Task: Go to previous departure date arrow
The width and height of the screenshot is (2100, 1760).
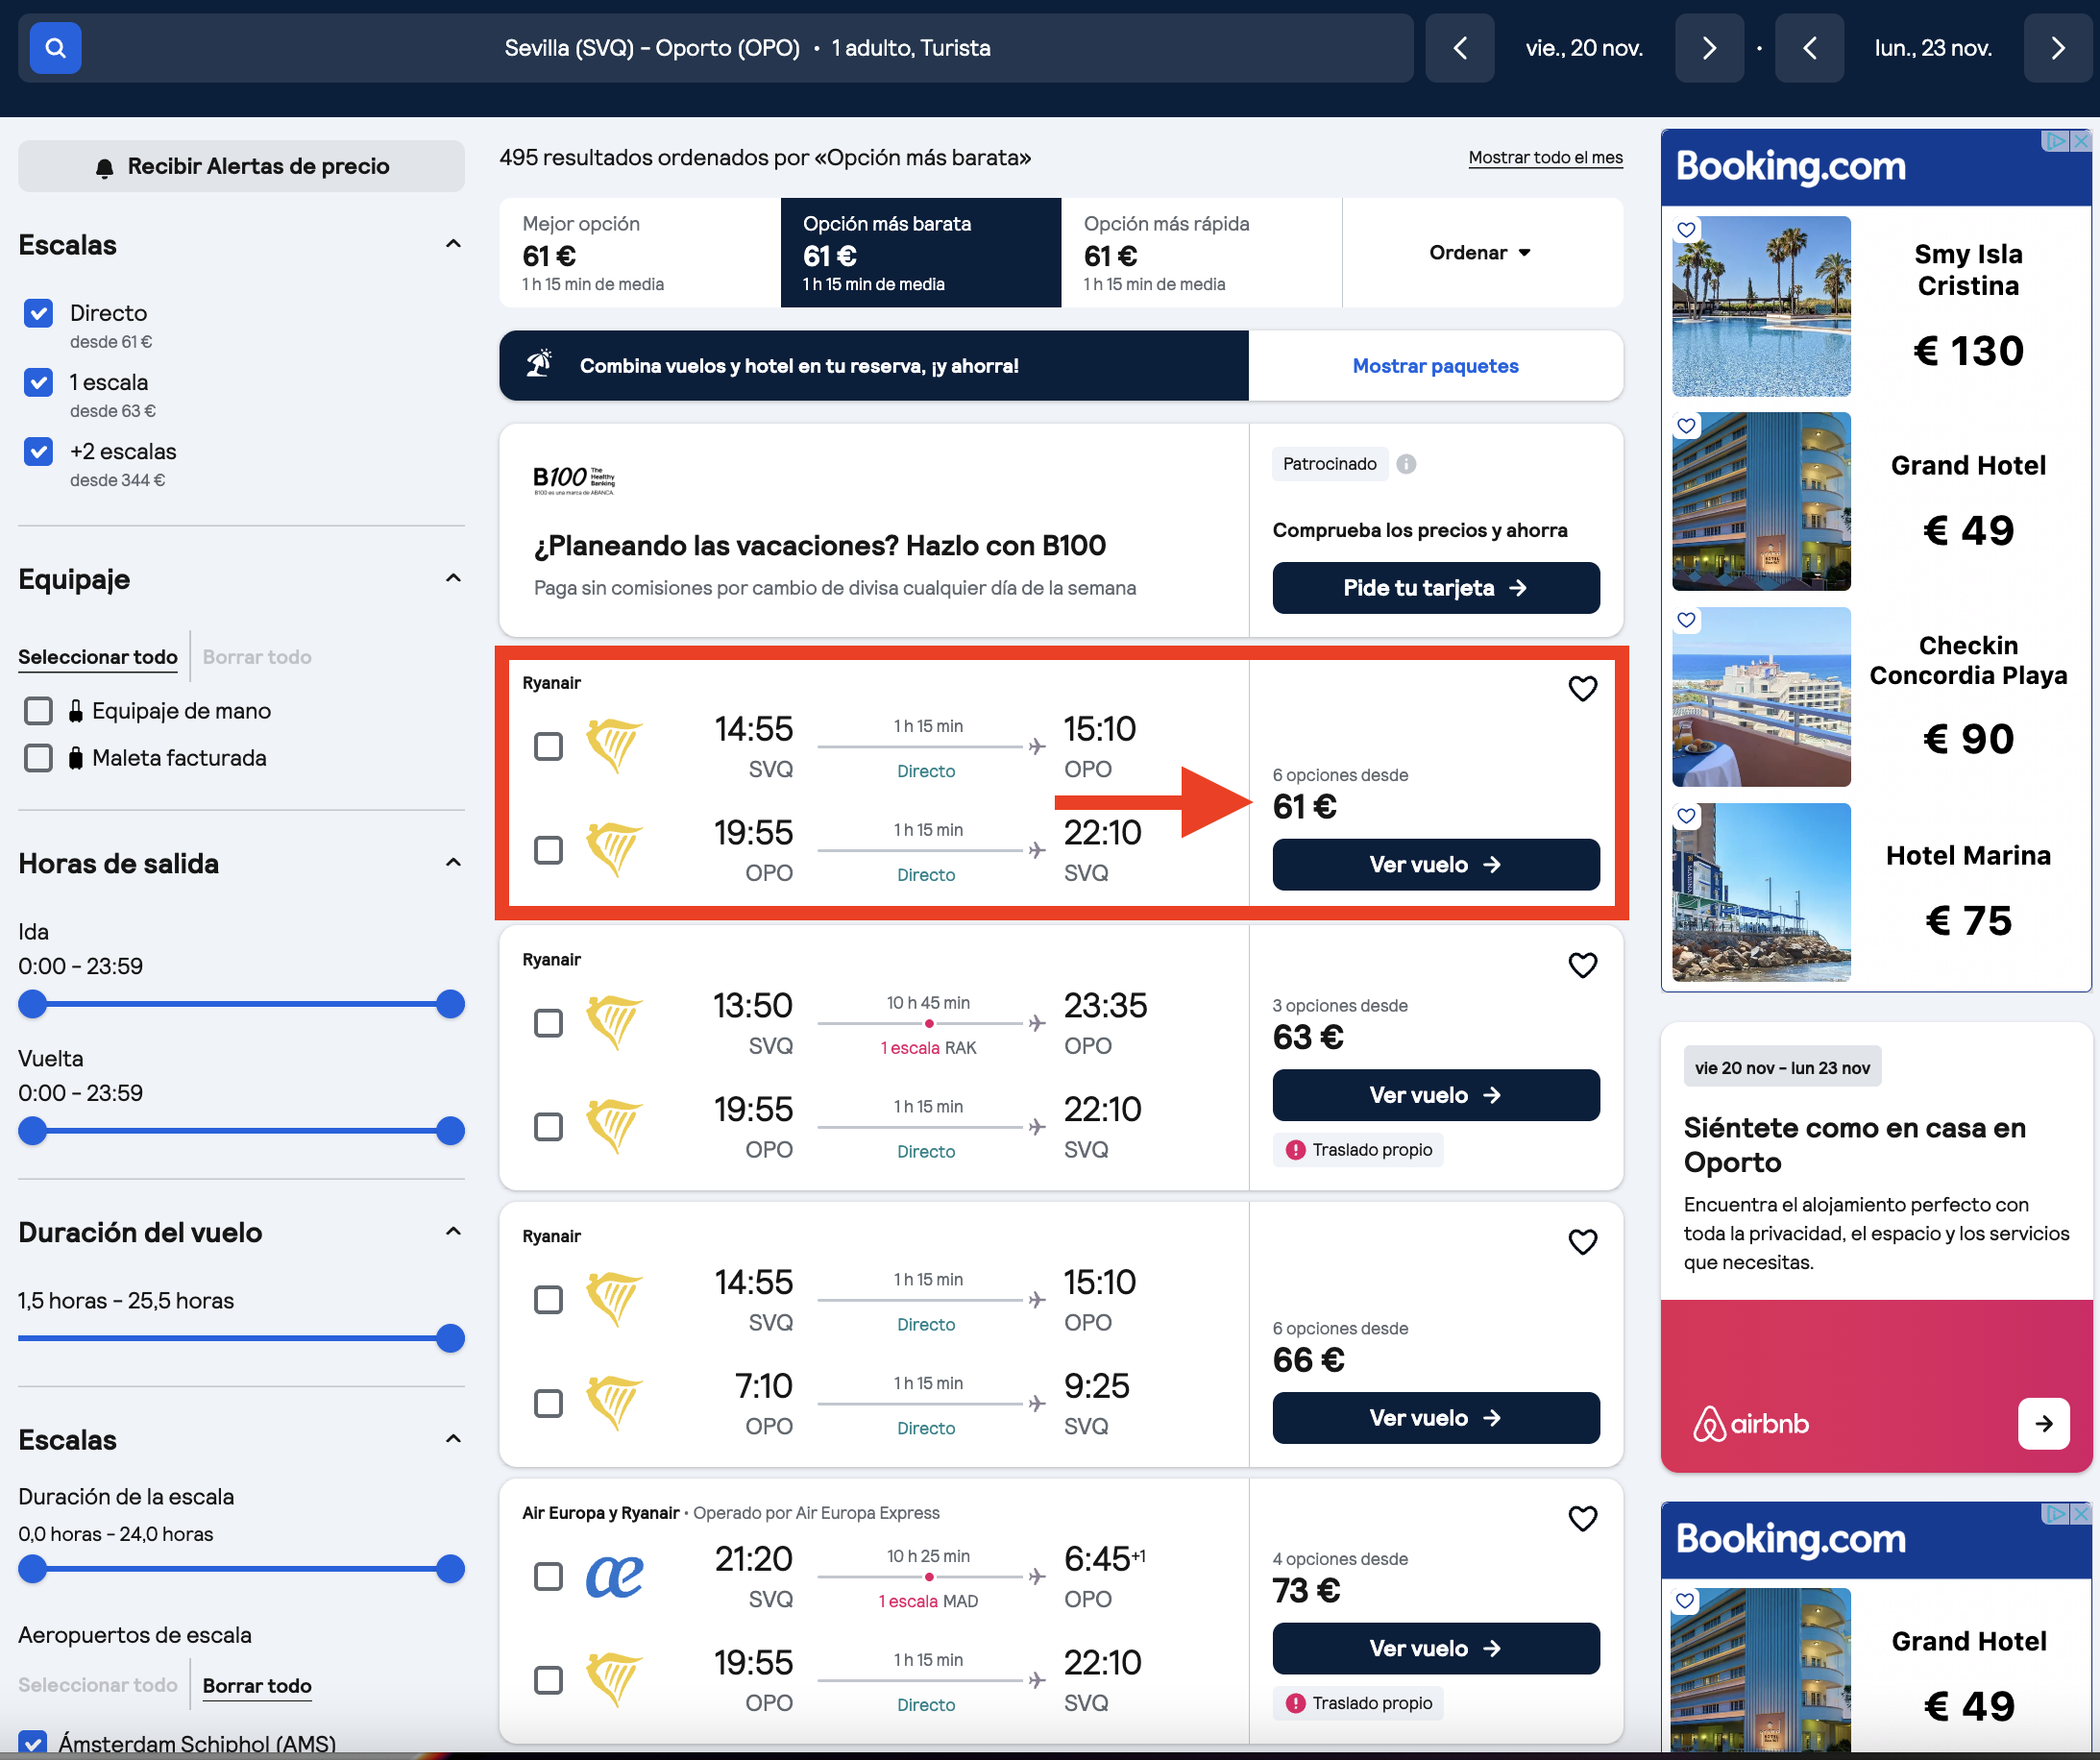Action: 1459,48
